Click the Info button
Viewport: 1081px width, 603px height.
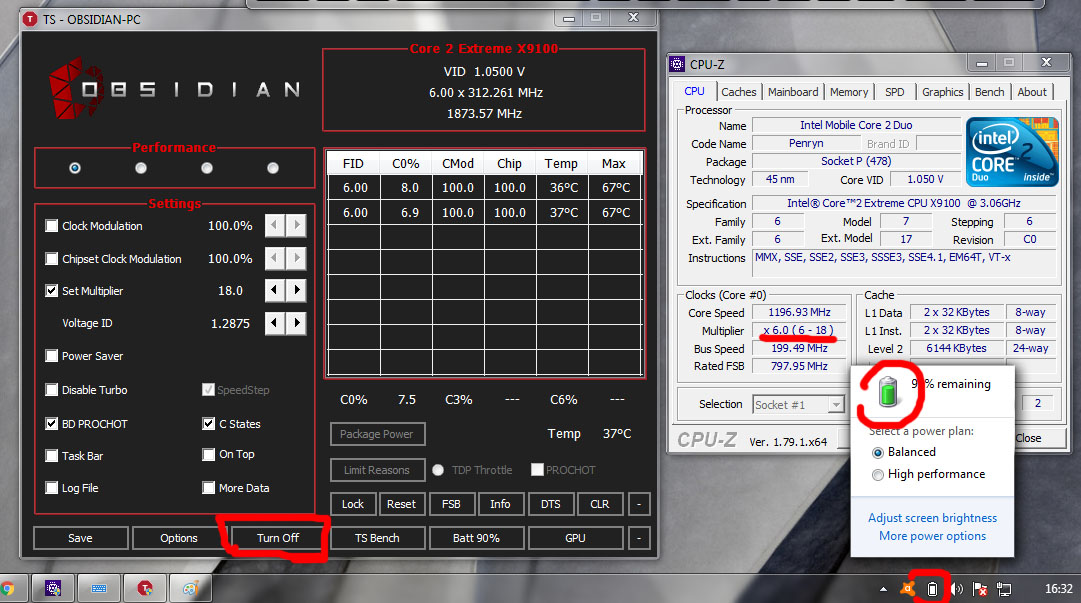(x=501, y=504)
